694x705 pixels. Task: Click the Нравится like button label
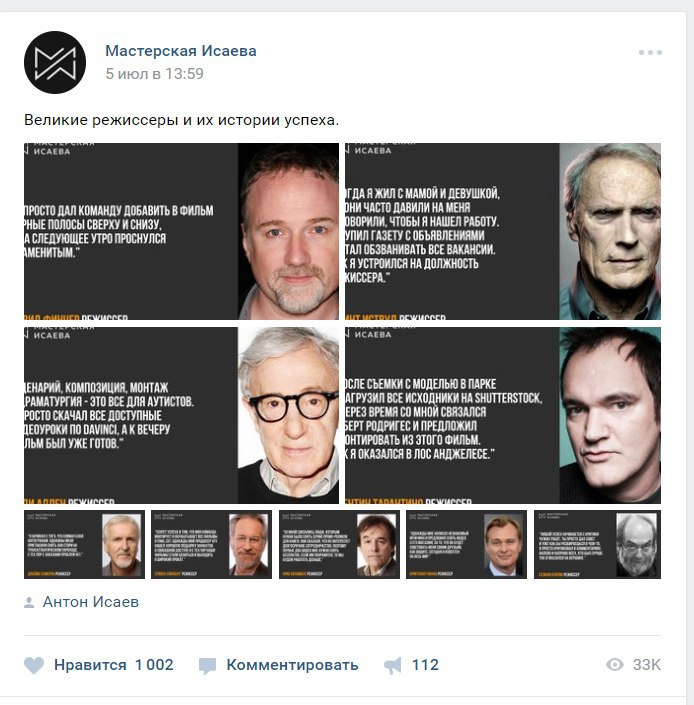(x=90, y=665)
